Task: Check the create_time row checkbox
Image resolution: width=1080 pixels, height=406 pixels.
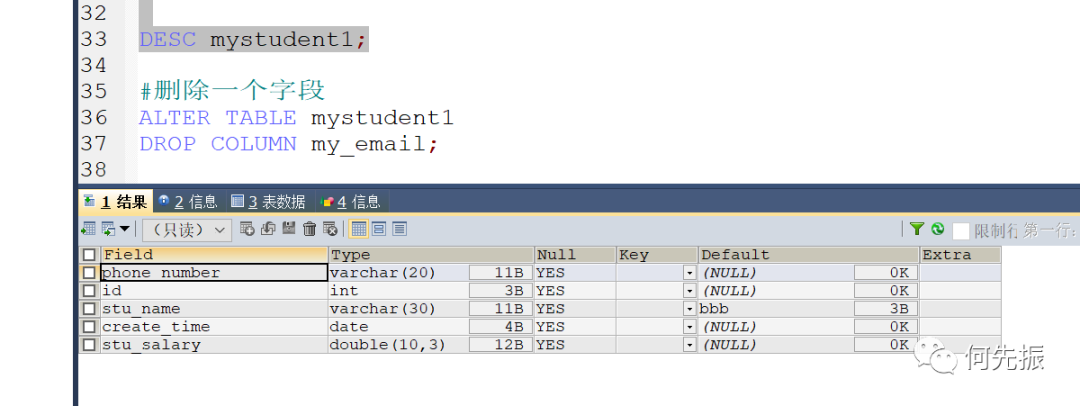Action: coord(89,327)
